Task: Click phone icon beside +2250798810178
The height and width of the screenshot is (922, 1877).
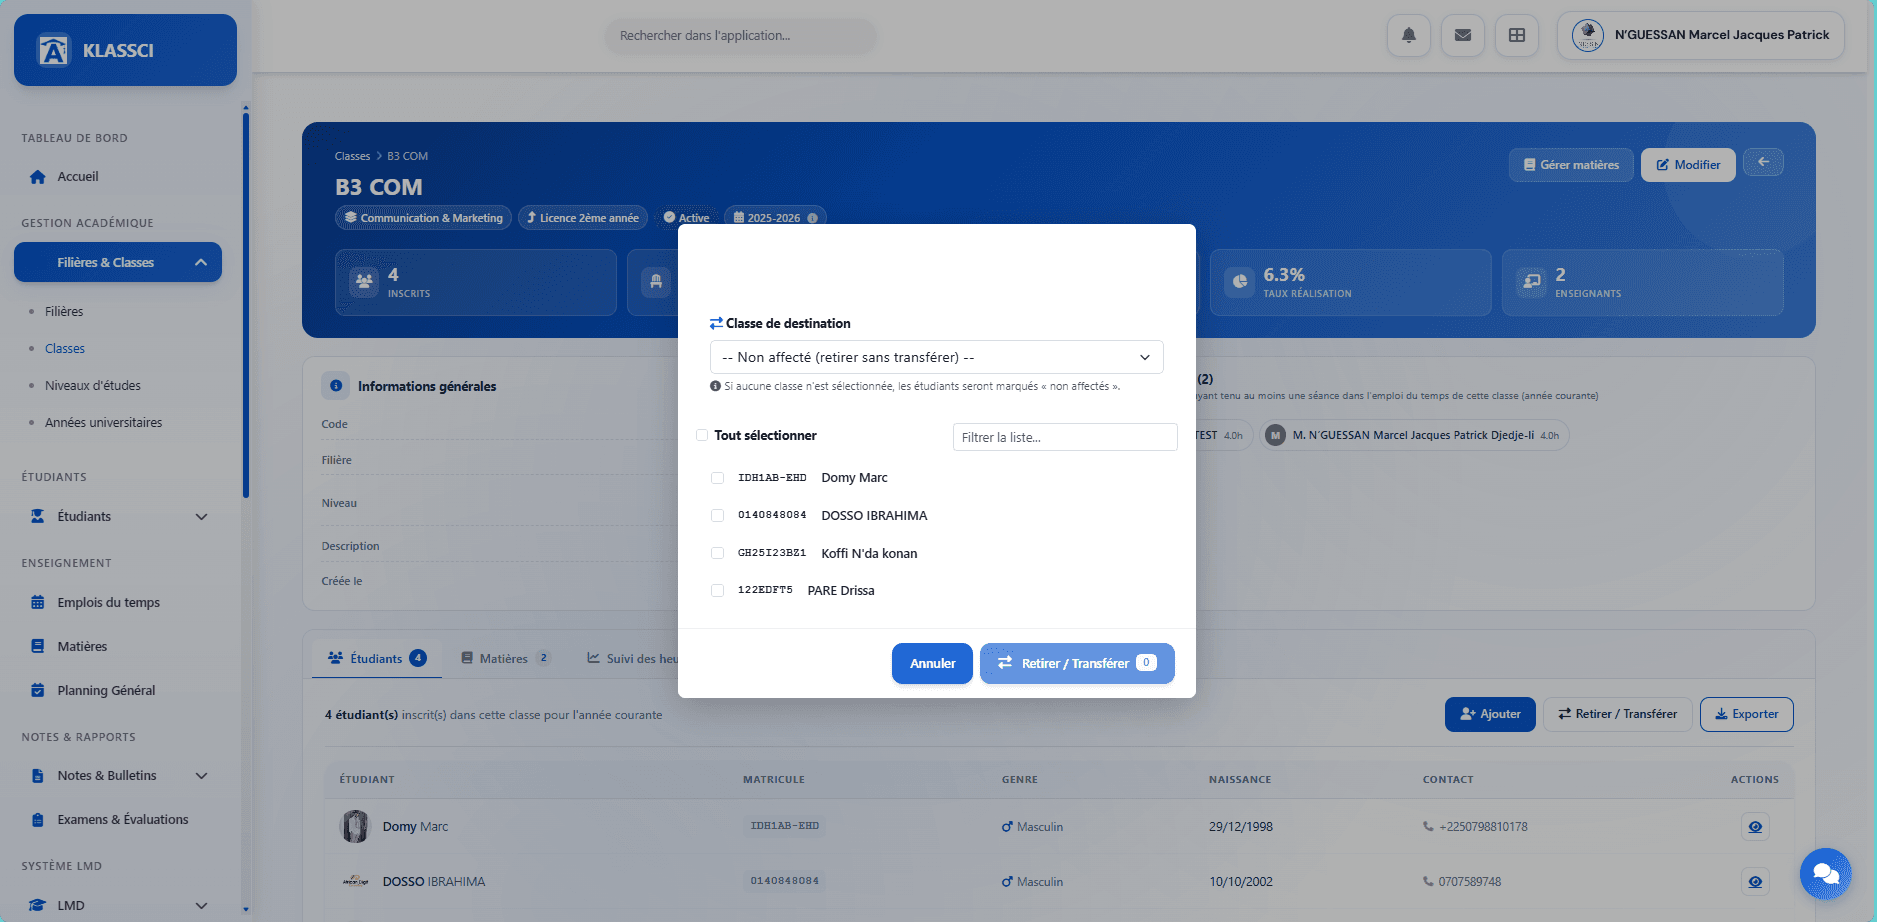Action: [x=1428, y=827]
